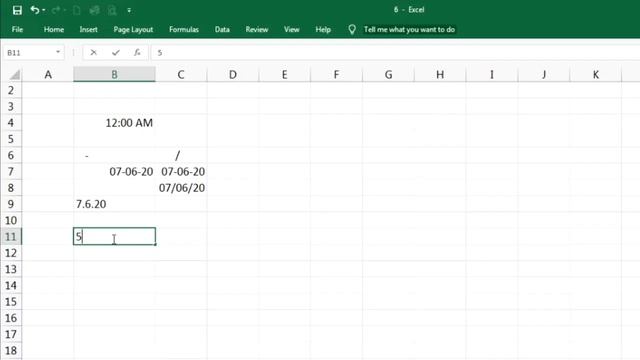The image size is (640, 360).
Task: Open the Review tab
Action: point(257,29)
